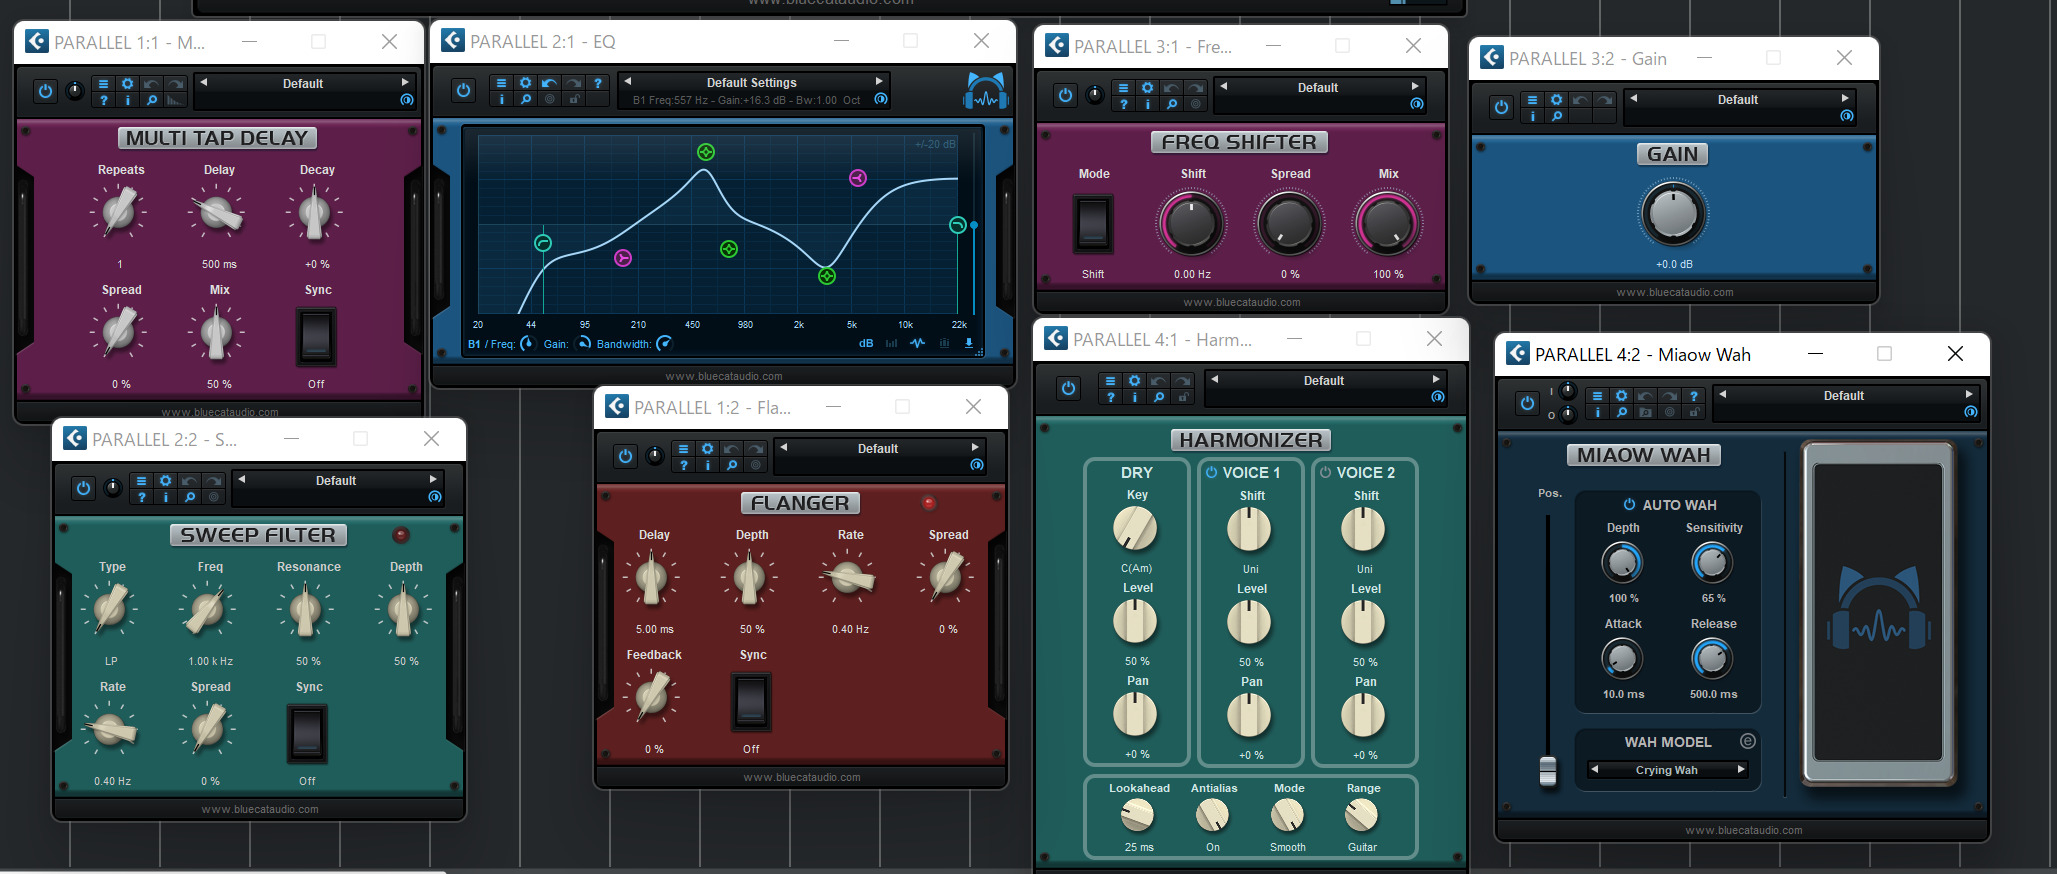
Task: Click the Pos. pedal slider in Miaow Wah
Action: tap(1548, 770)
